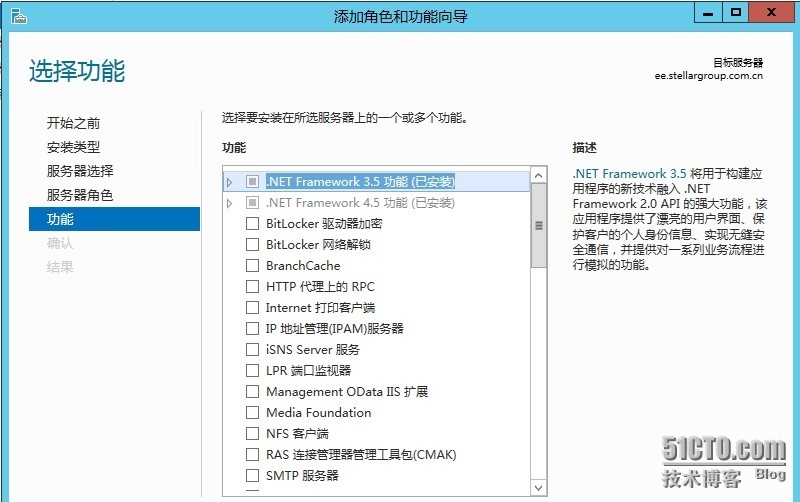Image resolution: width=800 pixels, height=502 pixels.
Task: Go to the 安装类型 wizard step
Action: pyautogui.click(x=73, y=147)
